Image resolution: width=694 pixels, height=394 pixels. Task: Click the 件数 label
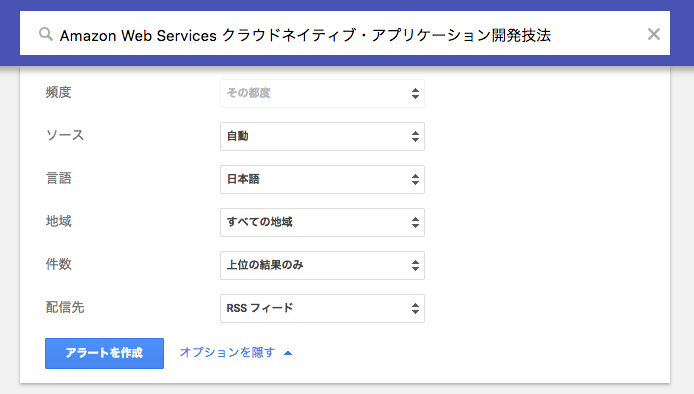pyautogui.click(x=58, y=264)
